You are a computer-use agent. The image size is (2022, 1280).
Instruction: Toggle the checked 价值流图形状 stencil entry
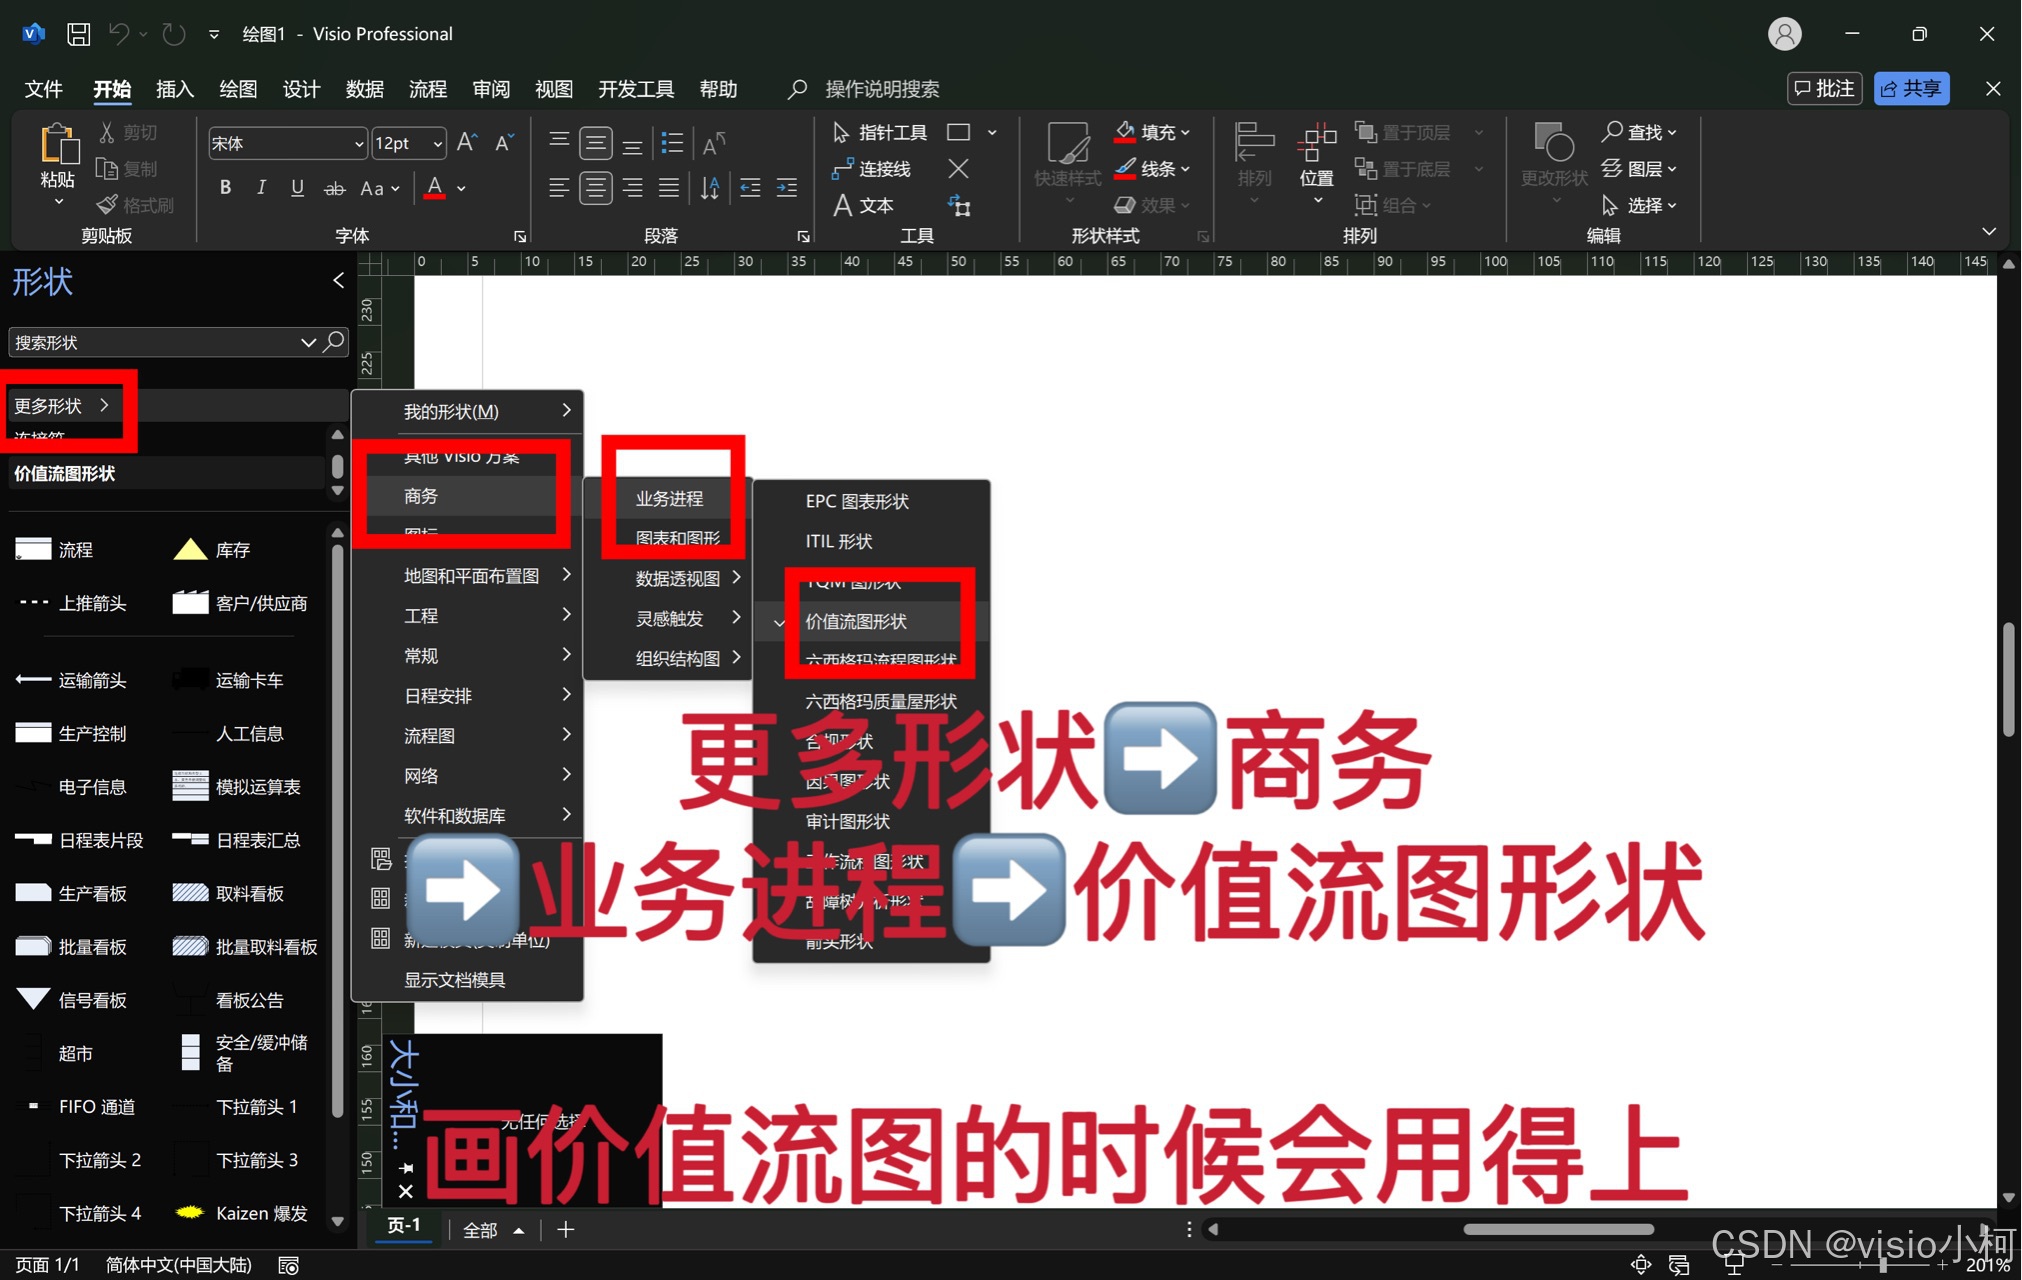click(856, 621)
